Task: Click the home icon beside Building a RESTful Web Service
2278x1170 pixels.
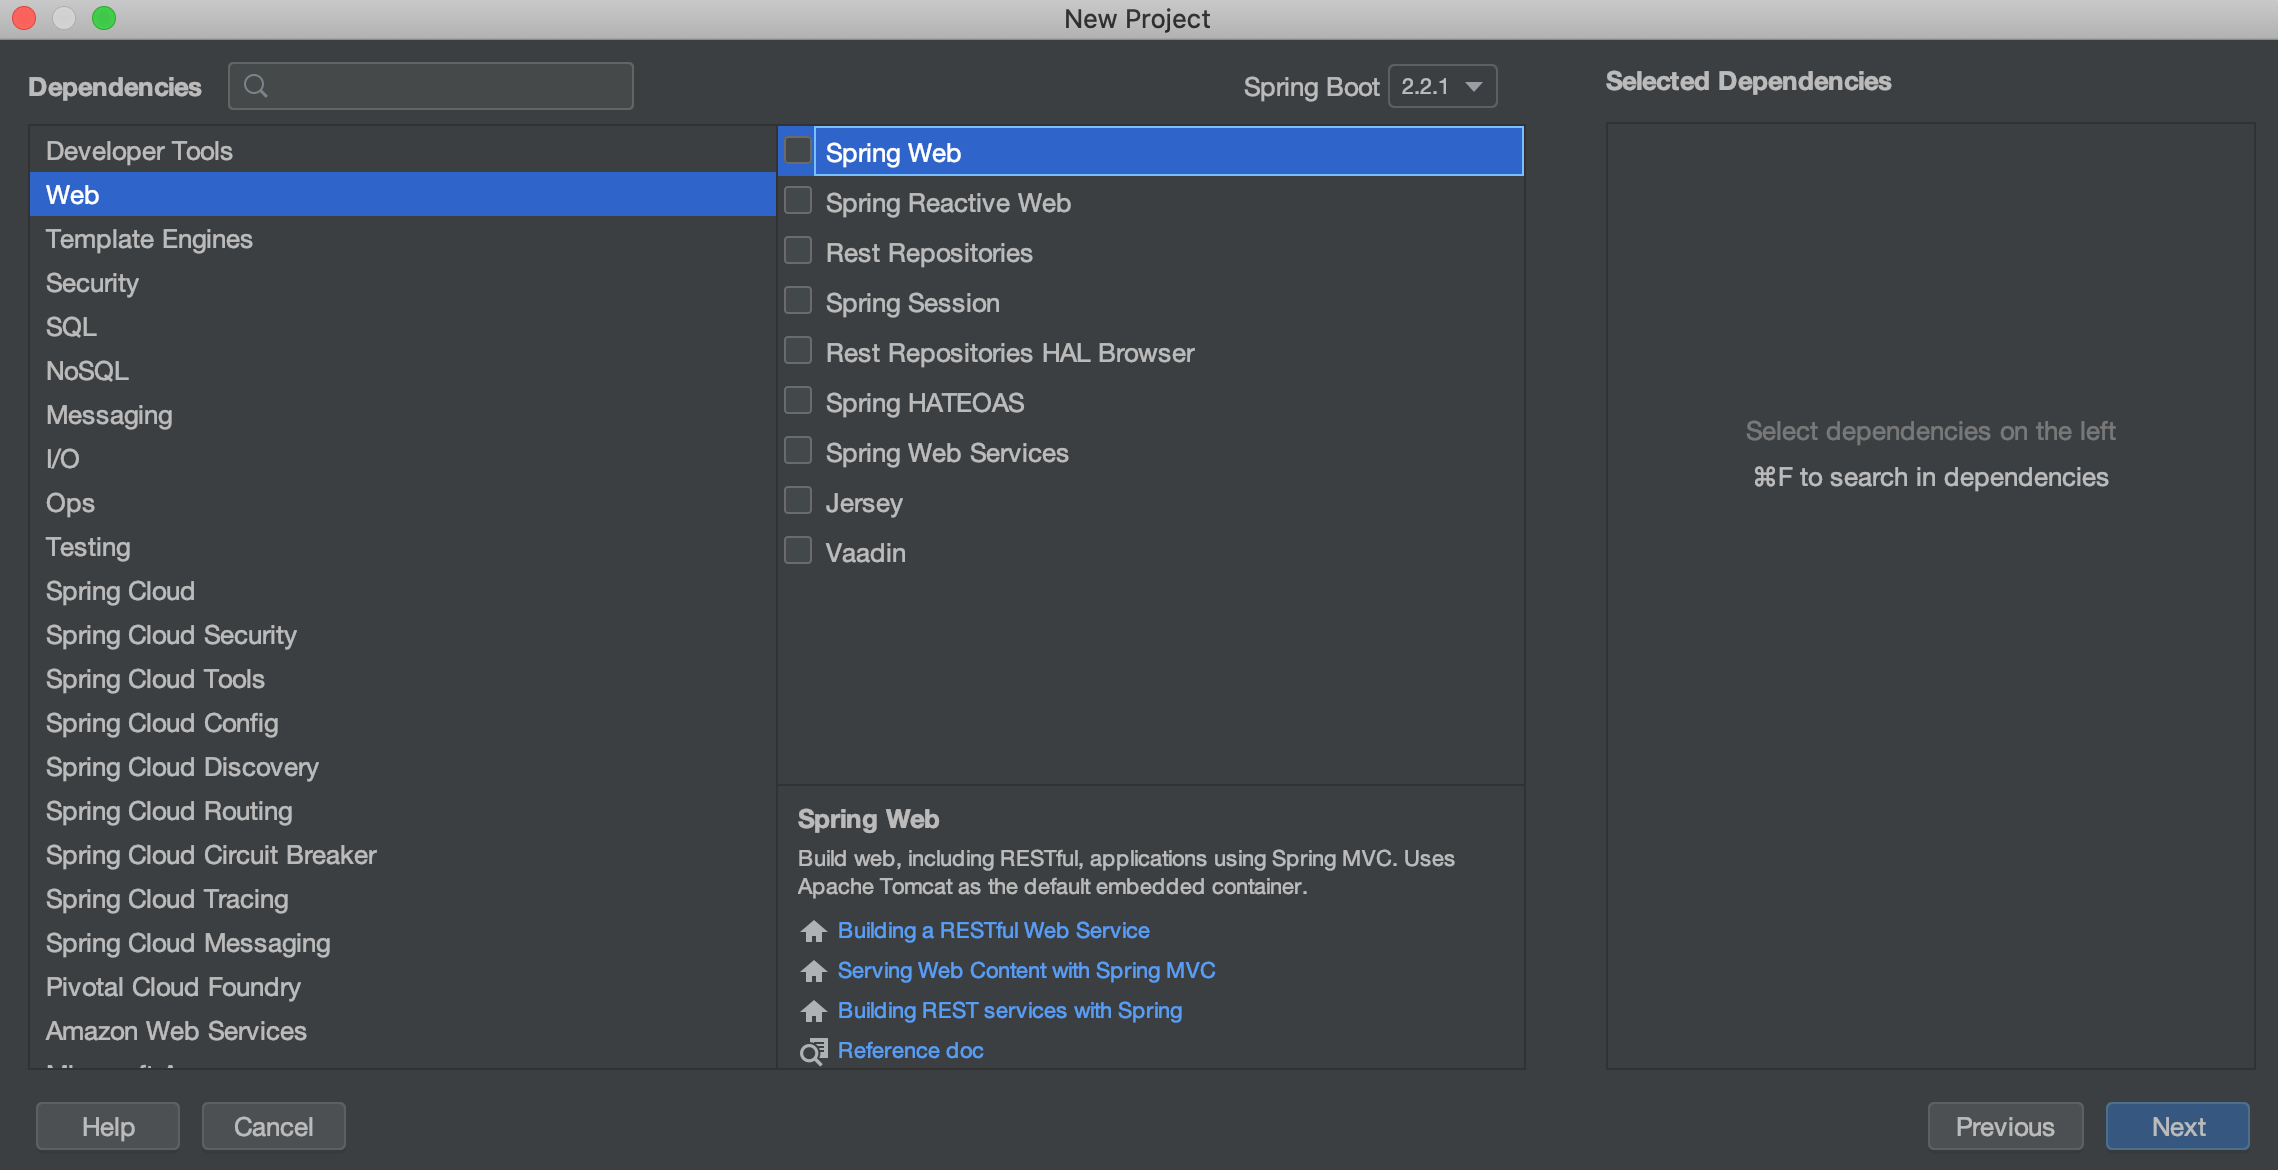Action: tap(813, 931)
